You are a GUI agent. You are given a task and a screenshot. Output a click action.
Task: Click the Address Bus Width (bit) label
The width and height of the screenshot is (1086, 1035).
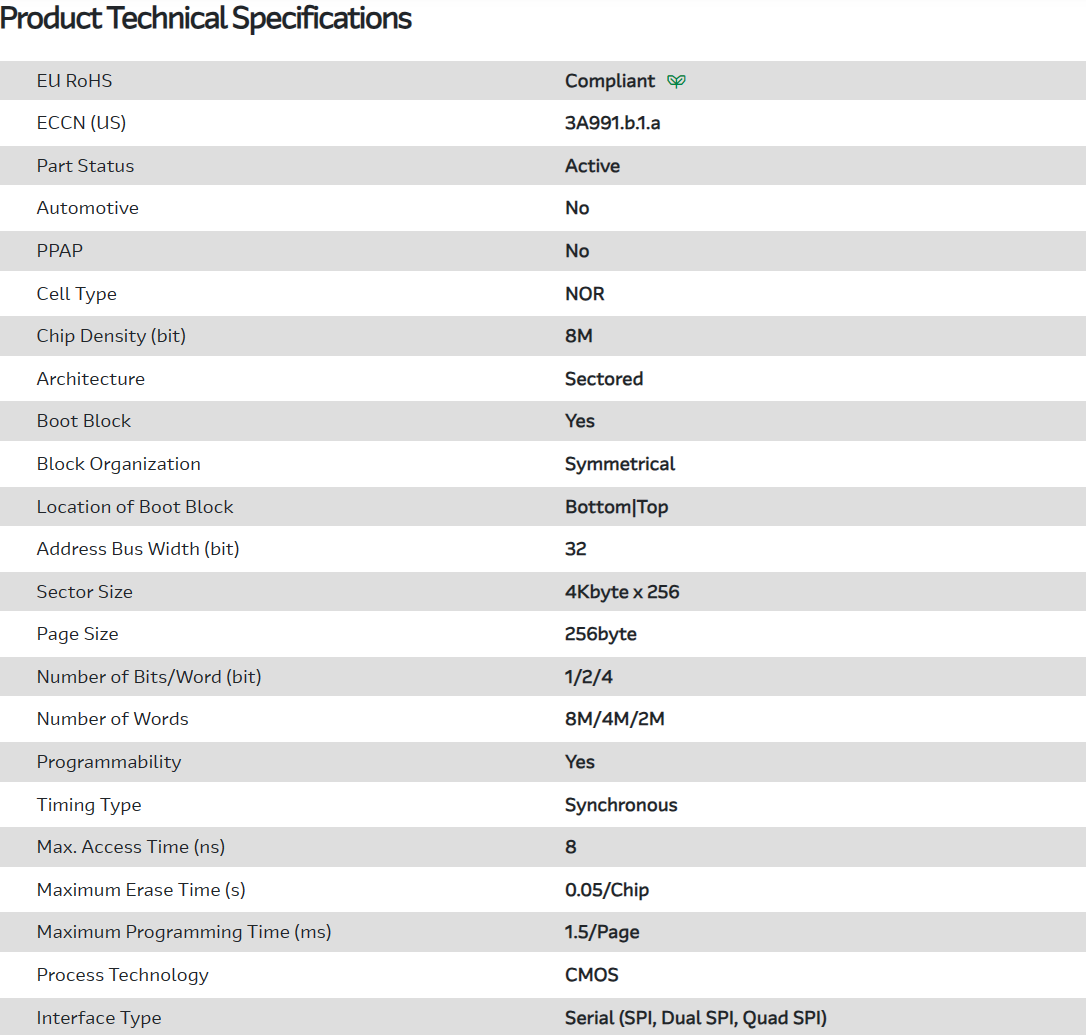click(x=138, y=549)
